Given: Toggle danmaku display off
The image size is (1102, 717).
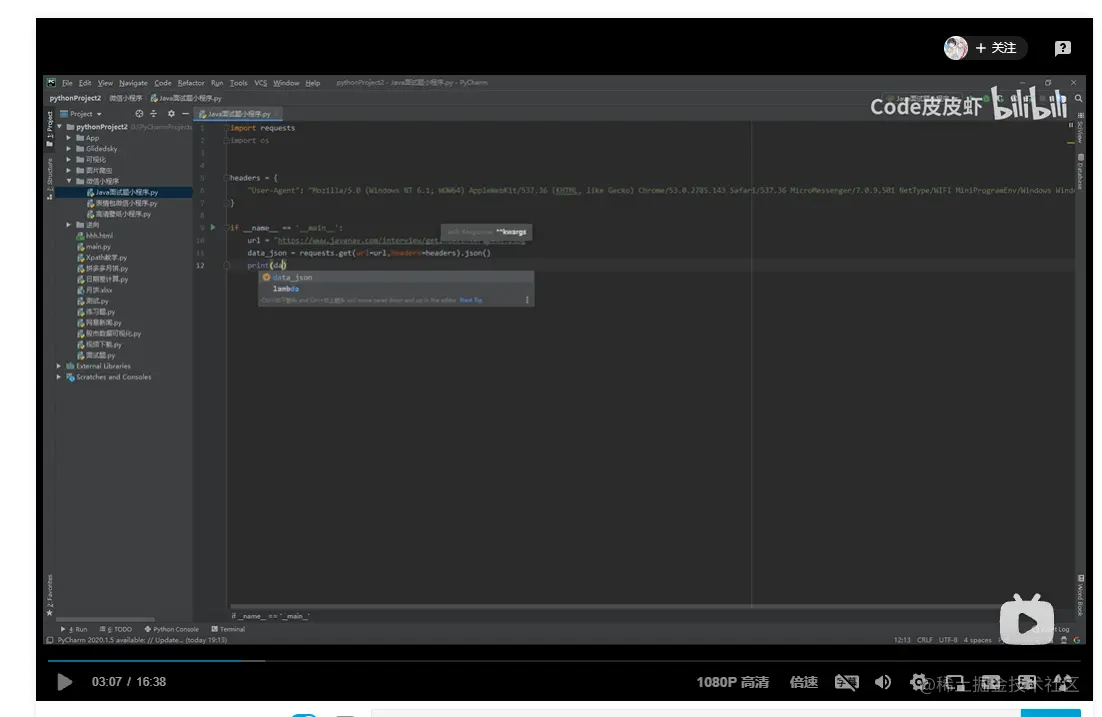Looking at the screenshot, I should tap(846, 681).
